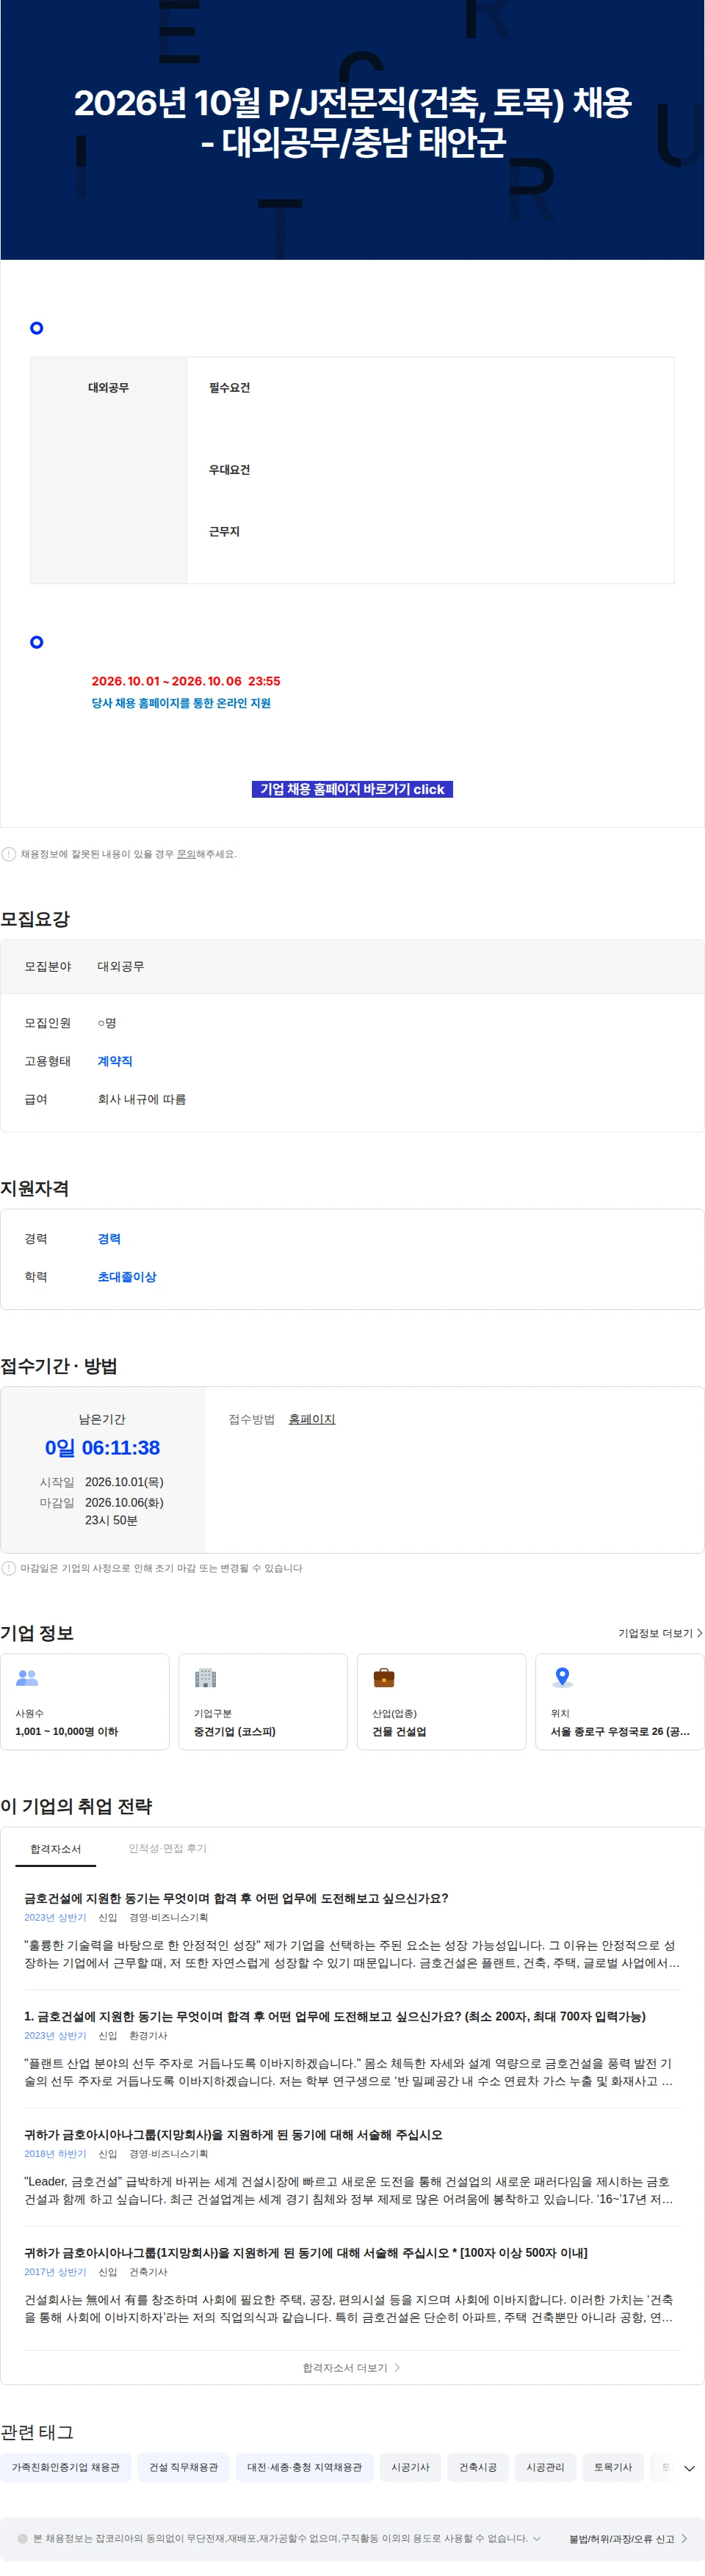Screen dimensions: 705x2576
Task: Click the gray dot icon in copyright notice
Action: (22, 2538)
